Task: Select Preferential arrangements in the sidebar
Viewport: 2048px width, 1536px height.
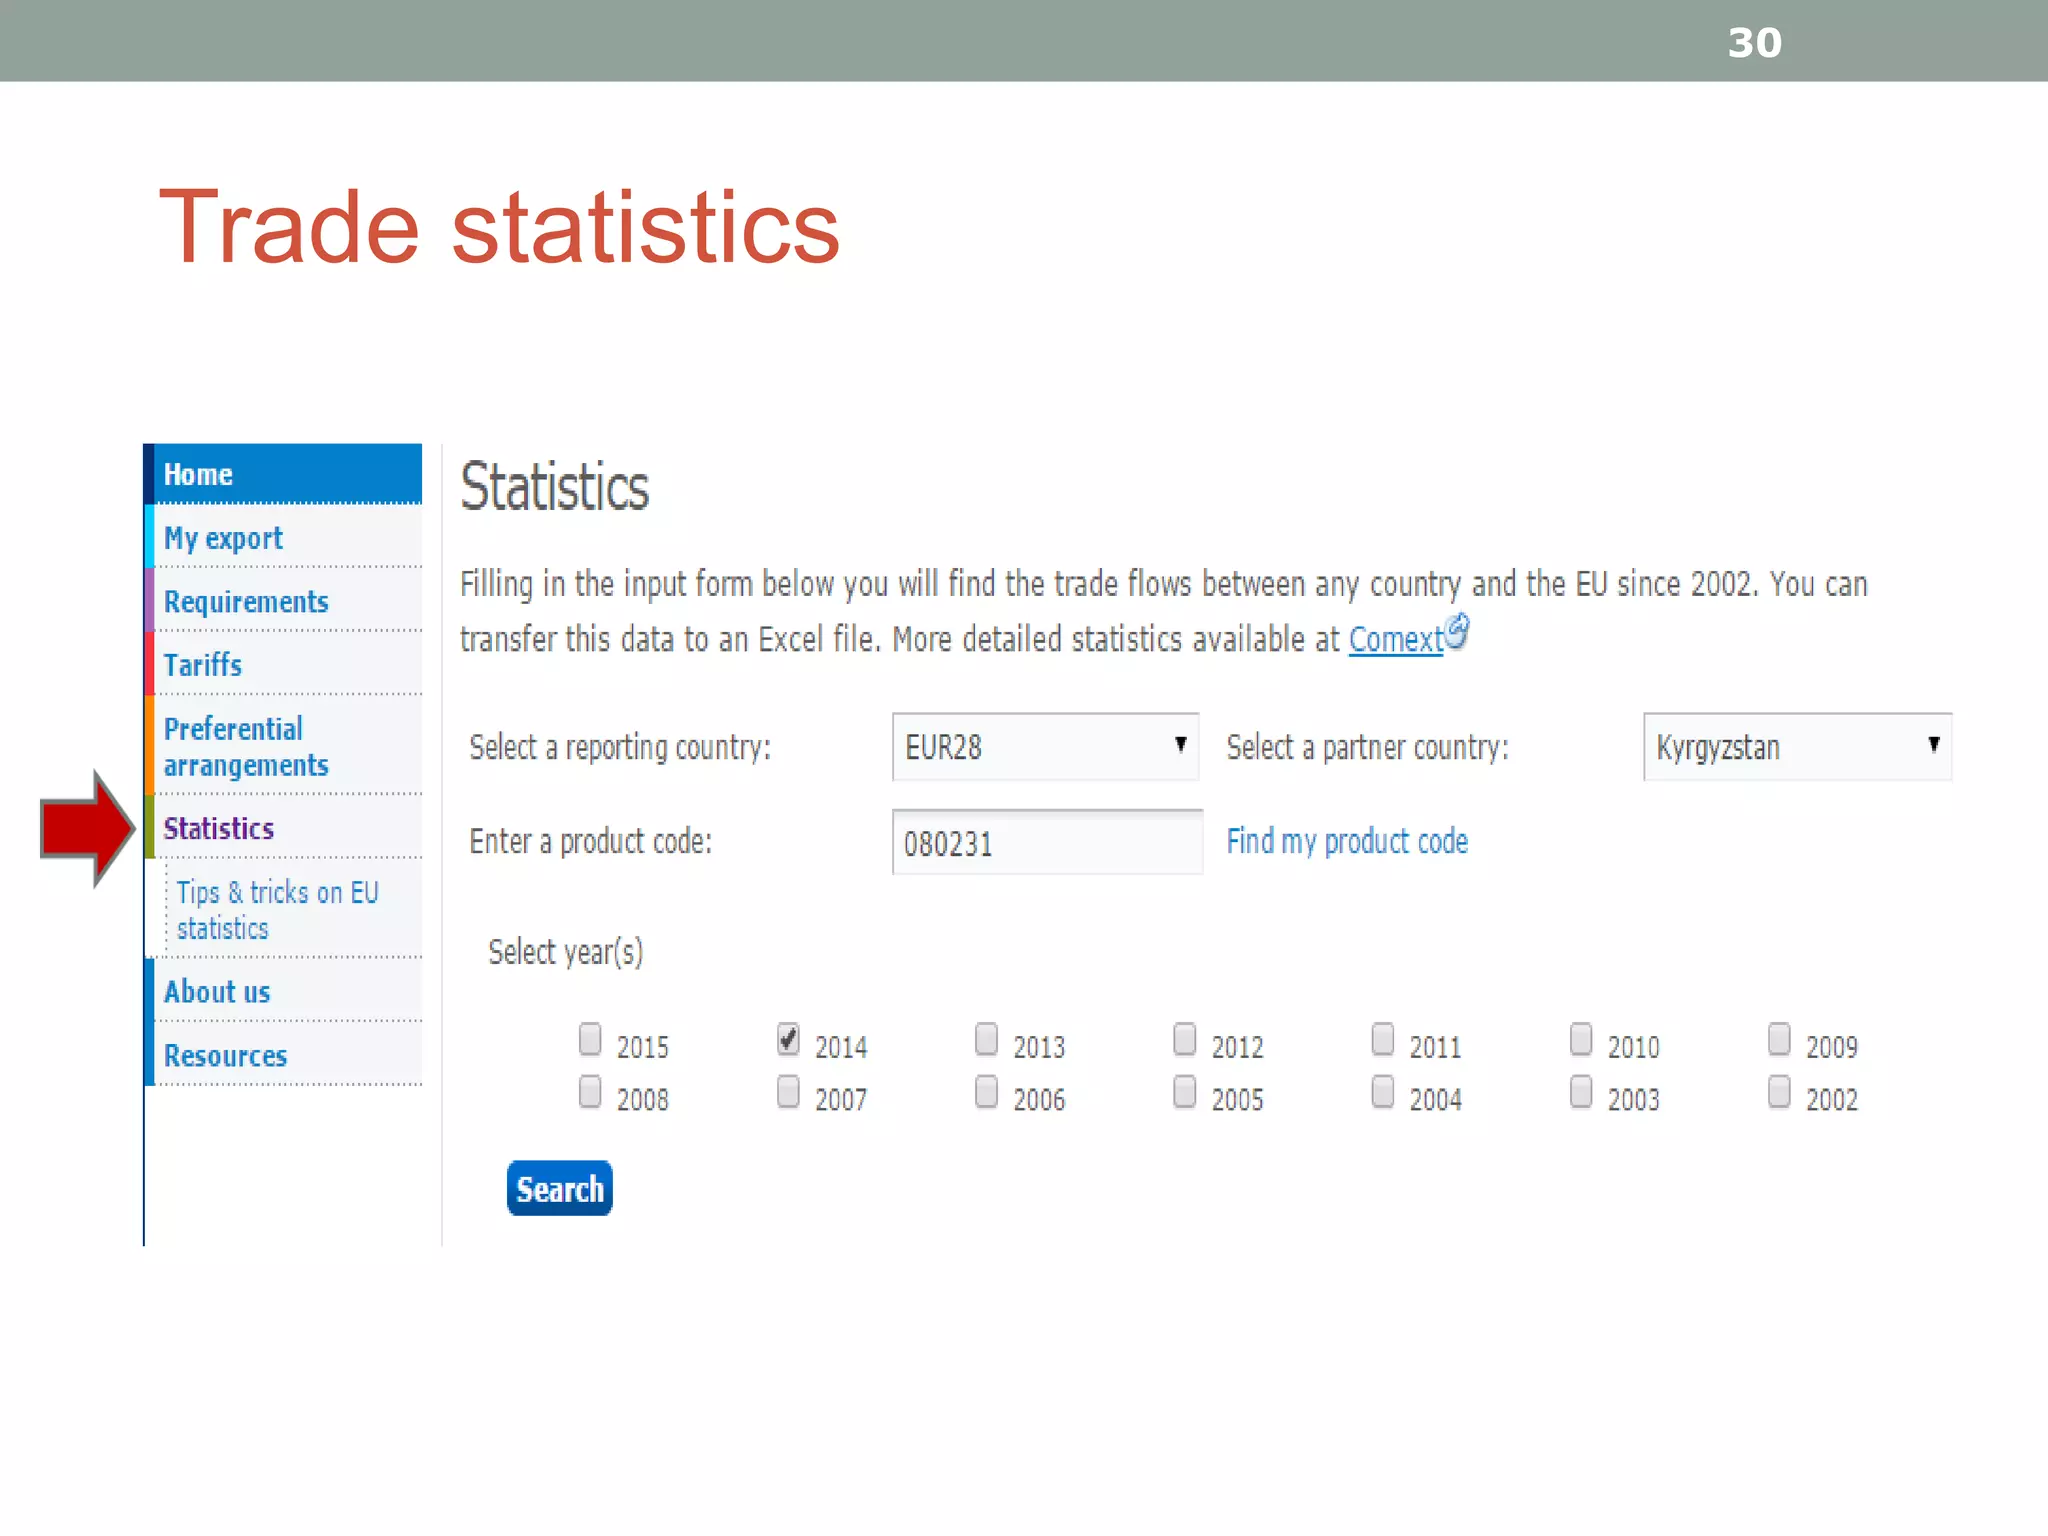Action: [x=246, y=746]
